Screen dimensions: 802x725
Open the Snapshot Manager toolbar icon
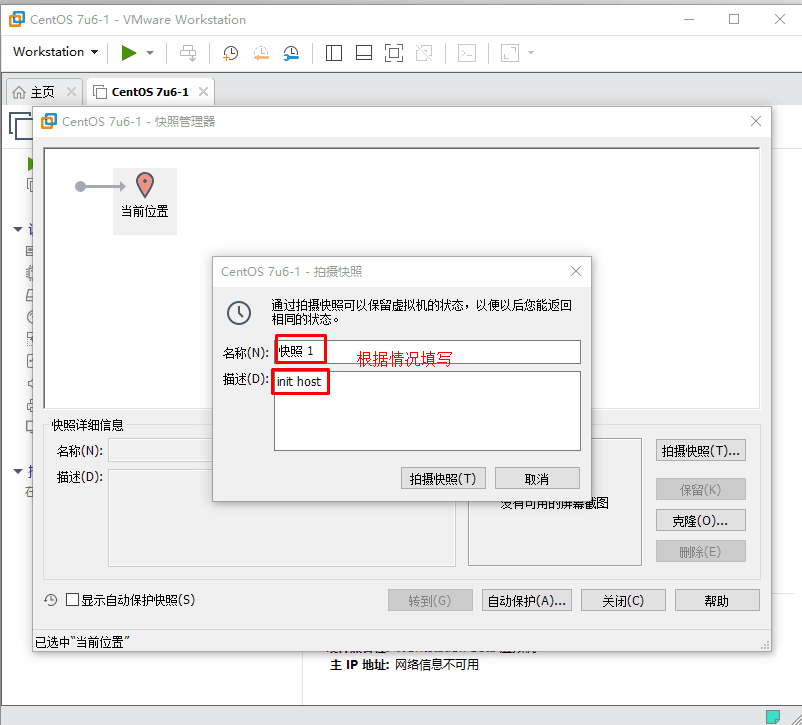coord(291,53)
